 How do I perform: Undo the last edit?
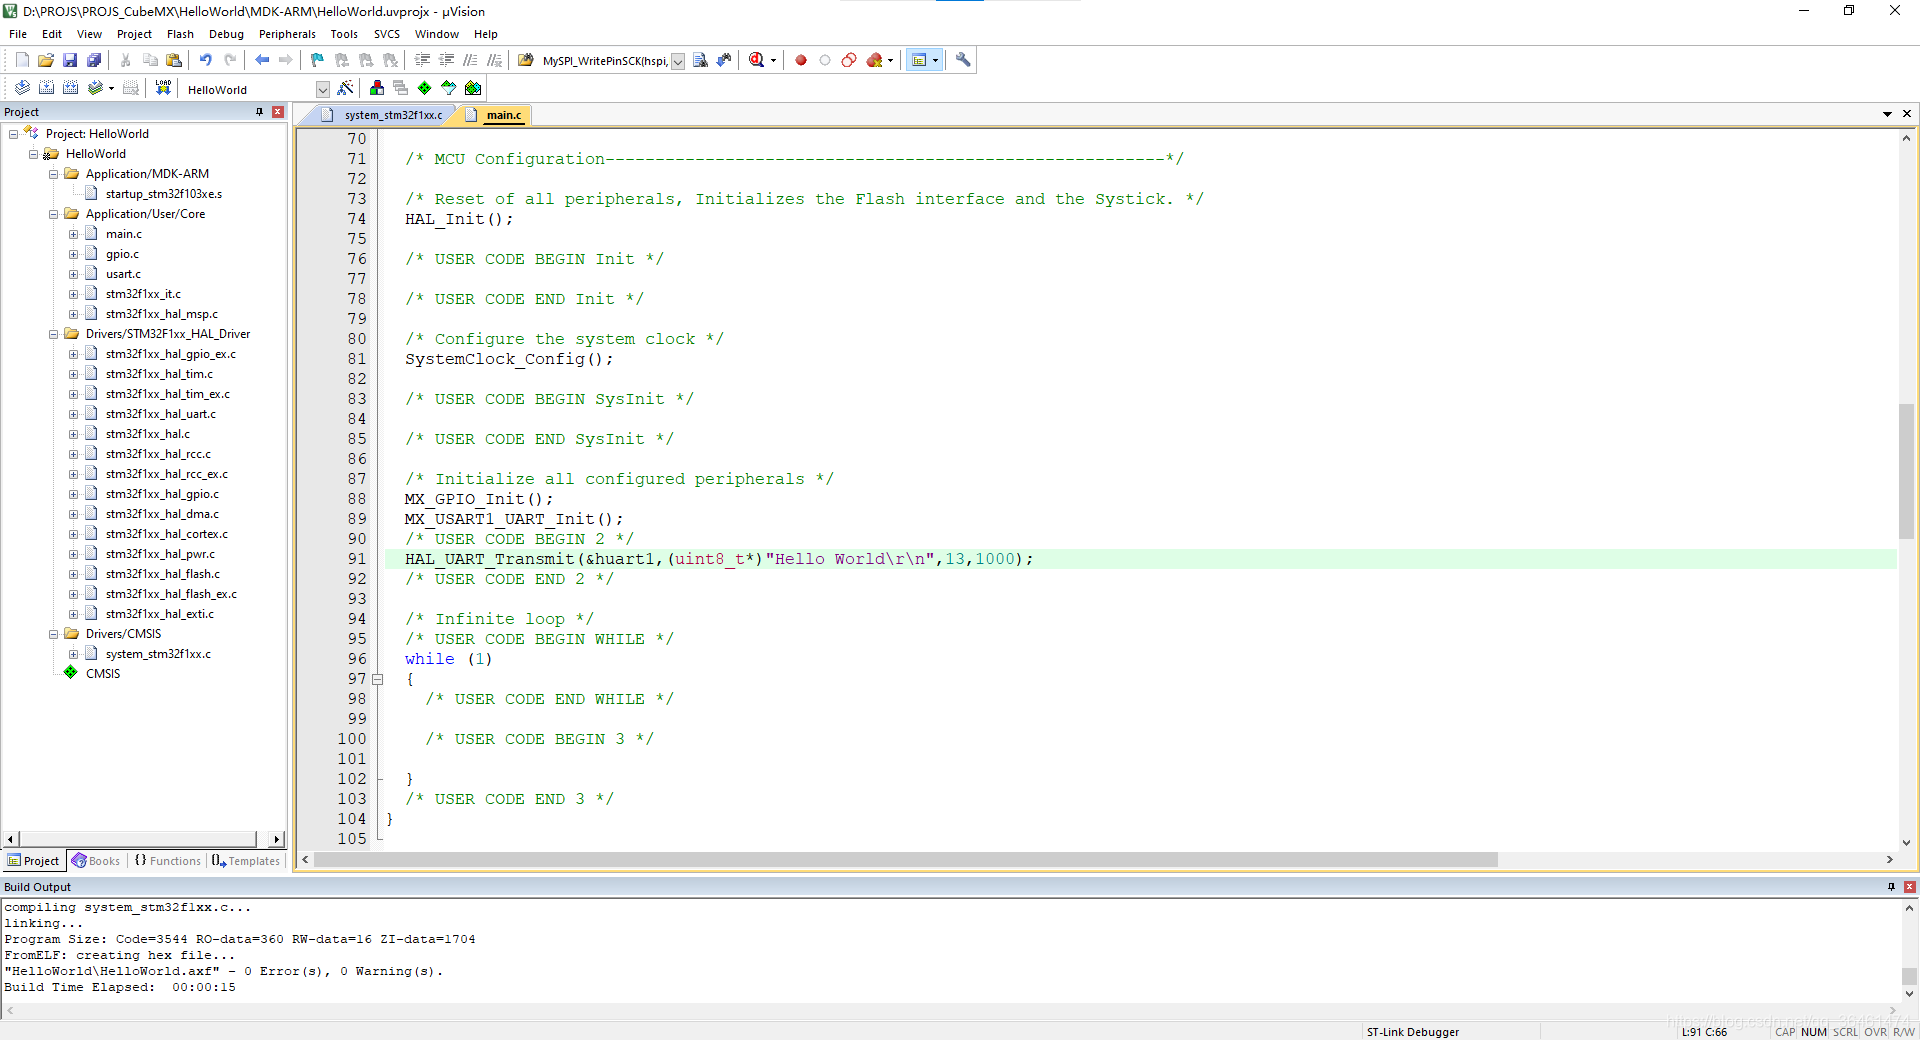point(205,60)
